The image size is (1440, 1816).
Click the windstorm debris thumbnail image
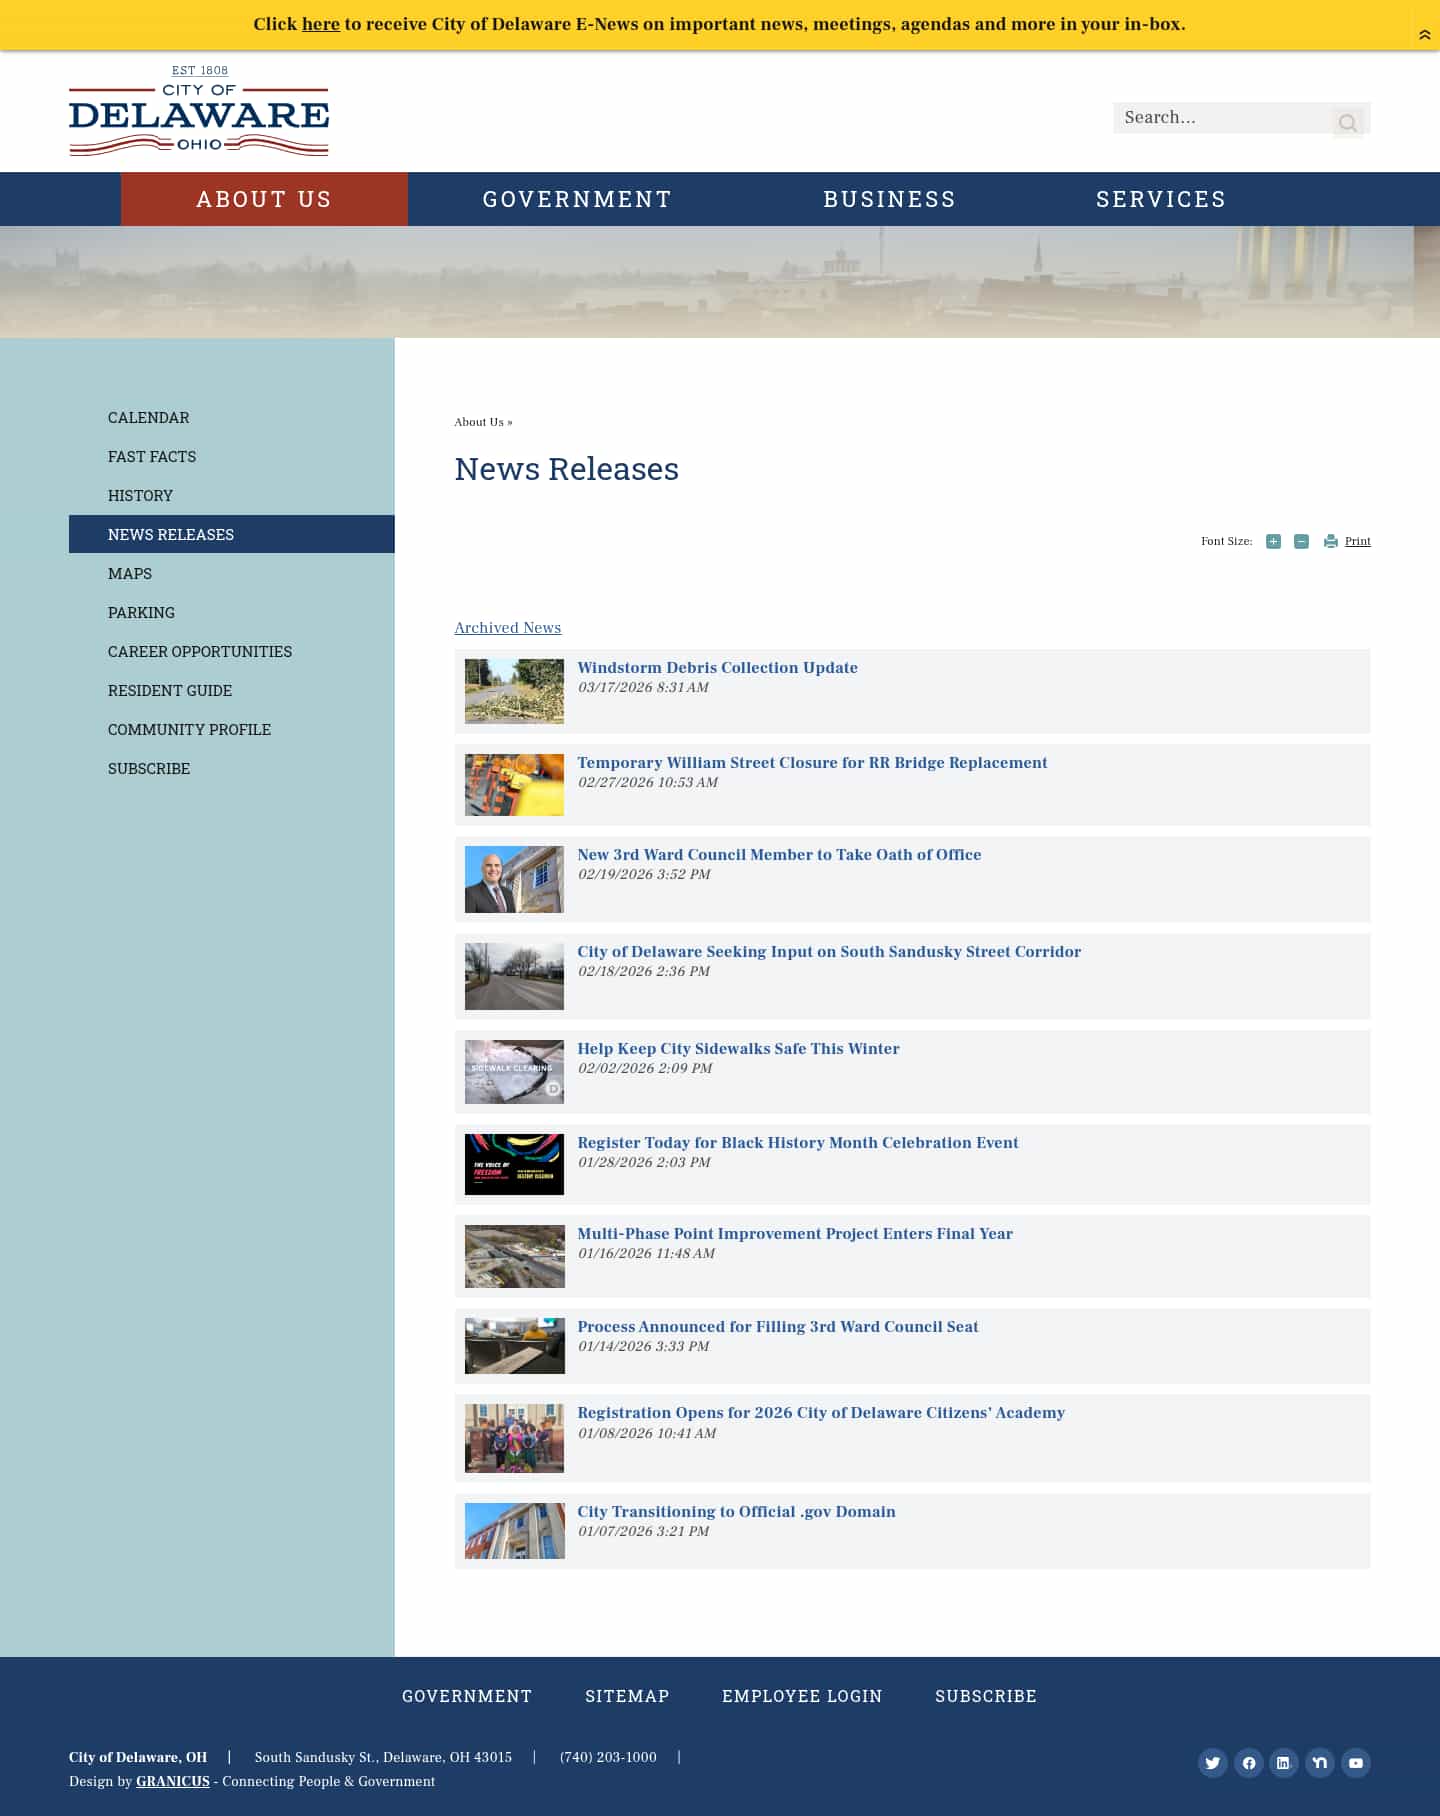(x=514, y=691)
